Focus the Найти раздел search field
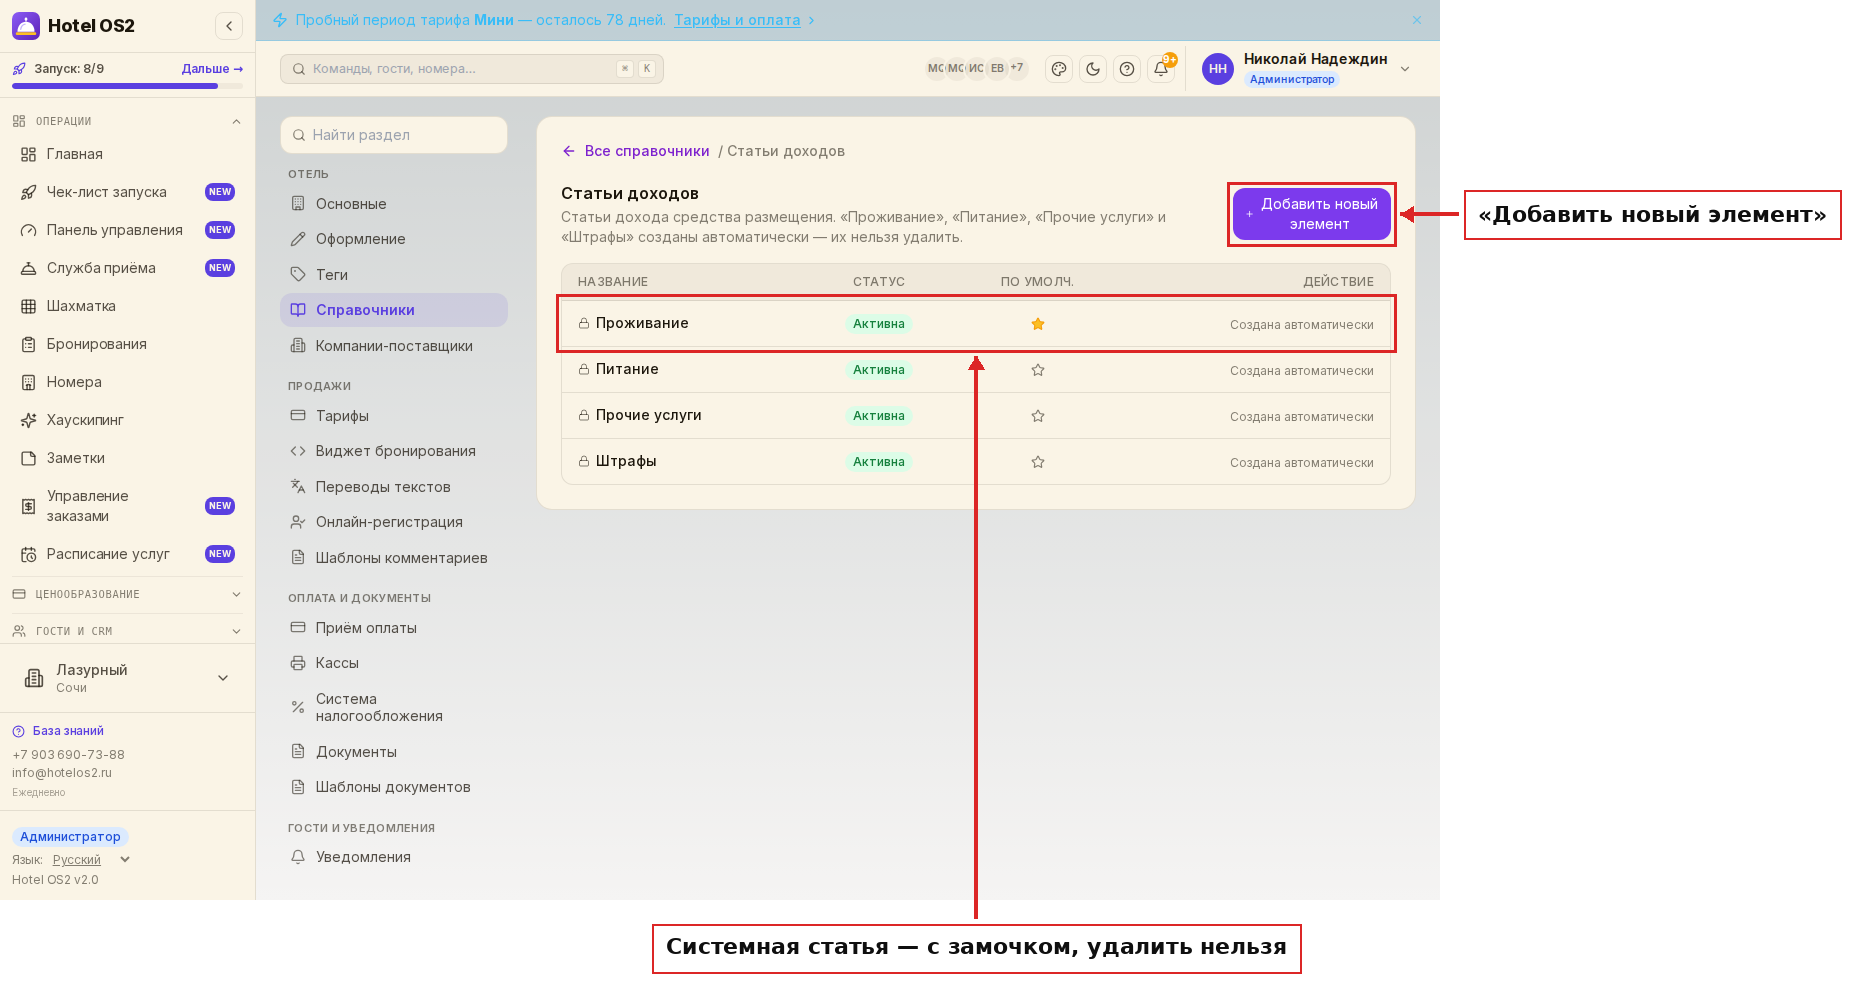 click(394, 135)
